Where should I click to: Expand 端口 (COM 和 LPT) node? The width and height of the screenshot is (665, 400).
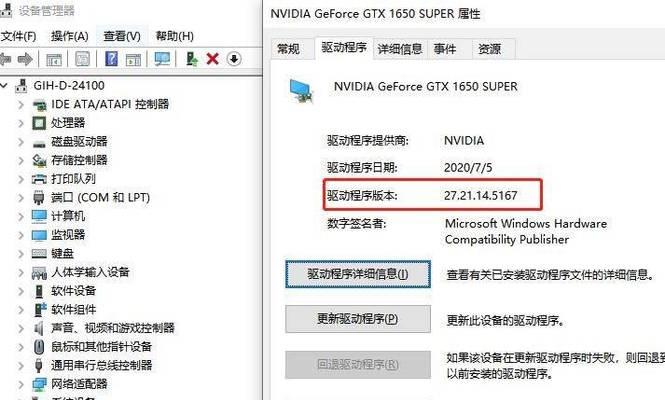click(21, 198)
